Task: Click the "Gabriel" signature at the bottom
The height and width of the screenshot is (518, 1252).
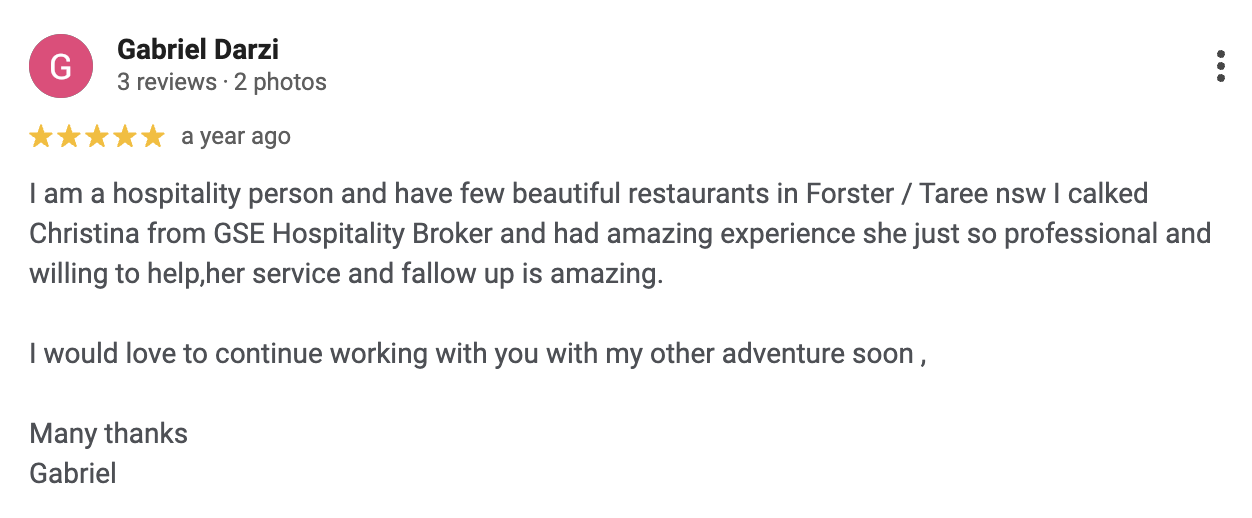Action: pyautogui.click(x=73, y=473)
